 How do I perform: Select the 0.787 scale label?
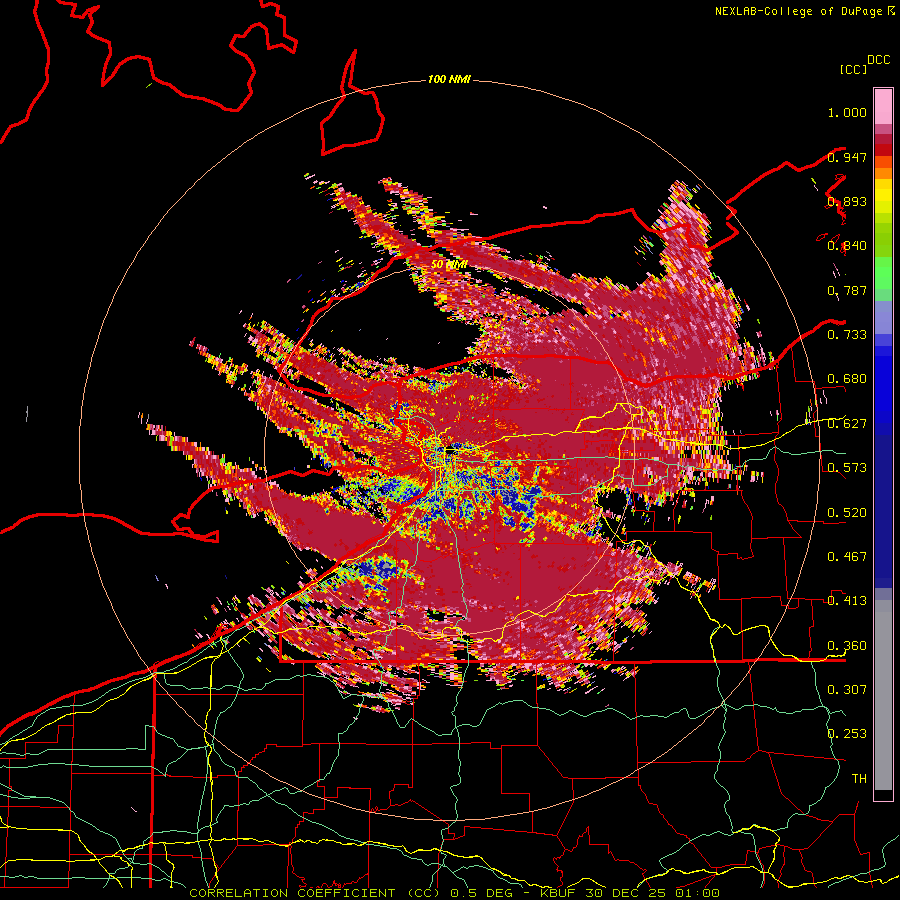click(x=847, y=290)
